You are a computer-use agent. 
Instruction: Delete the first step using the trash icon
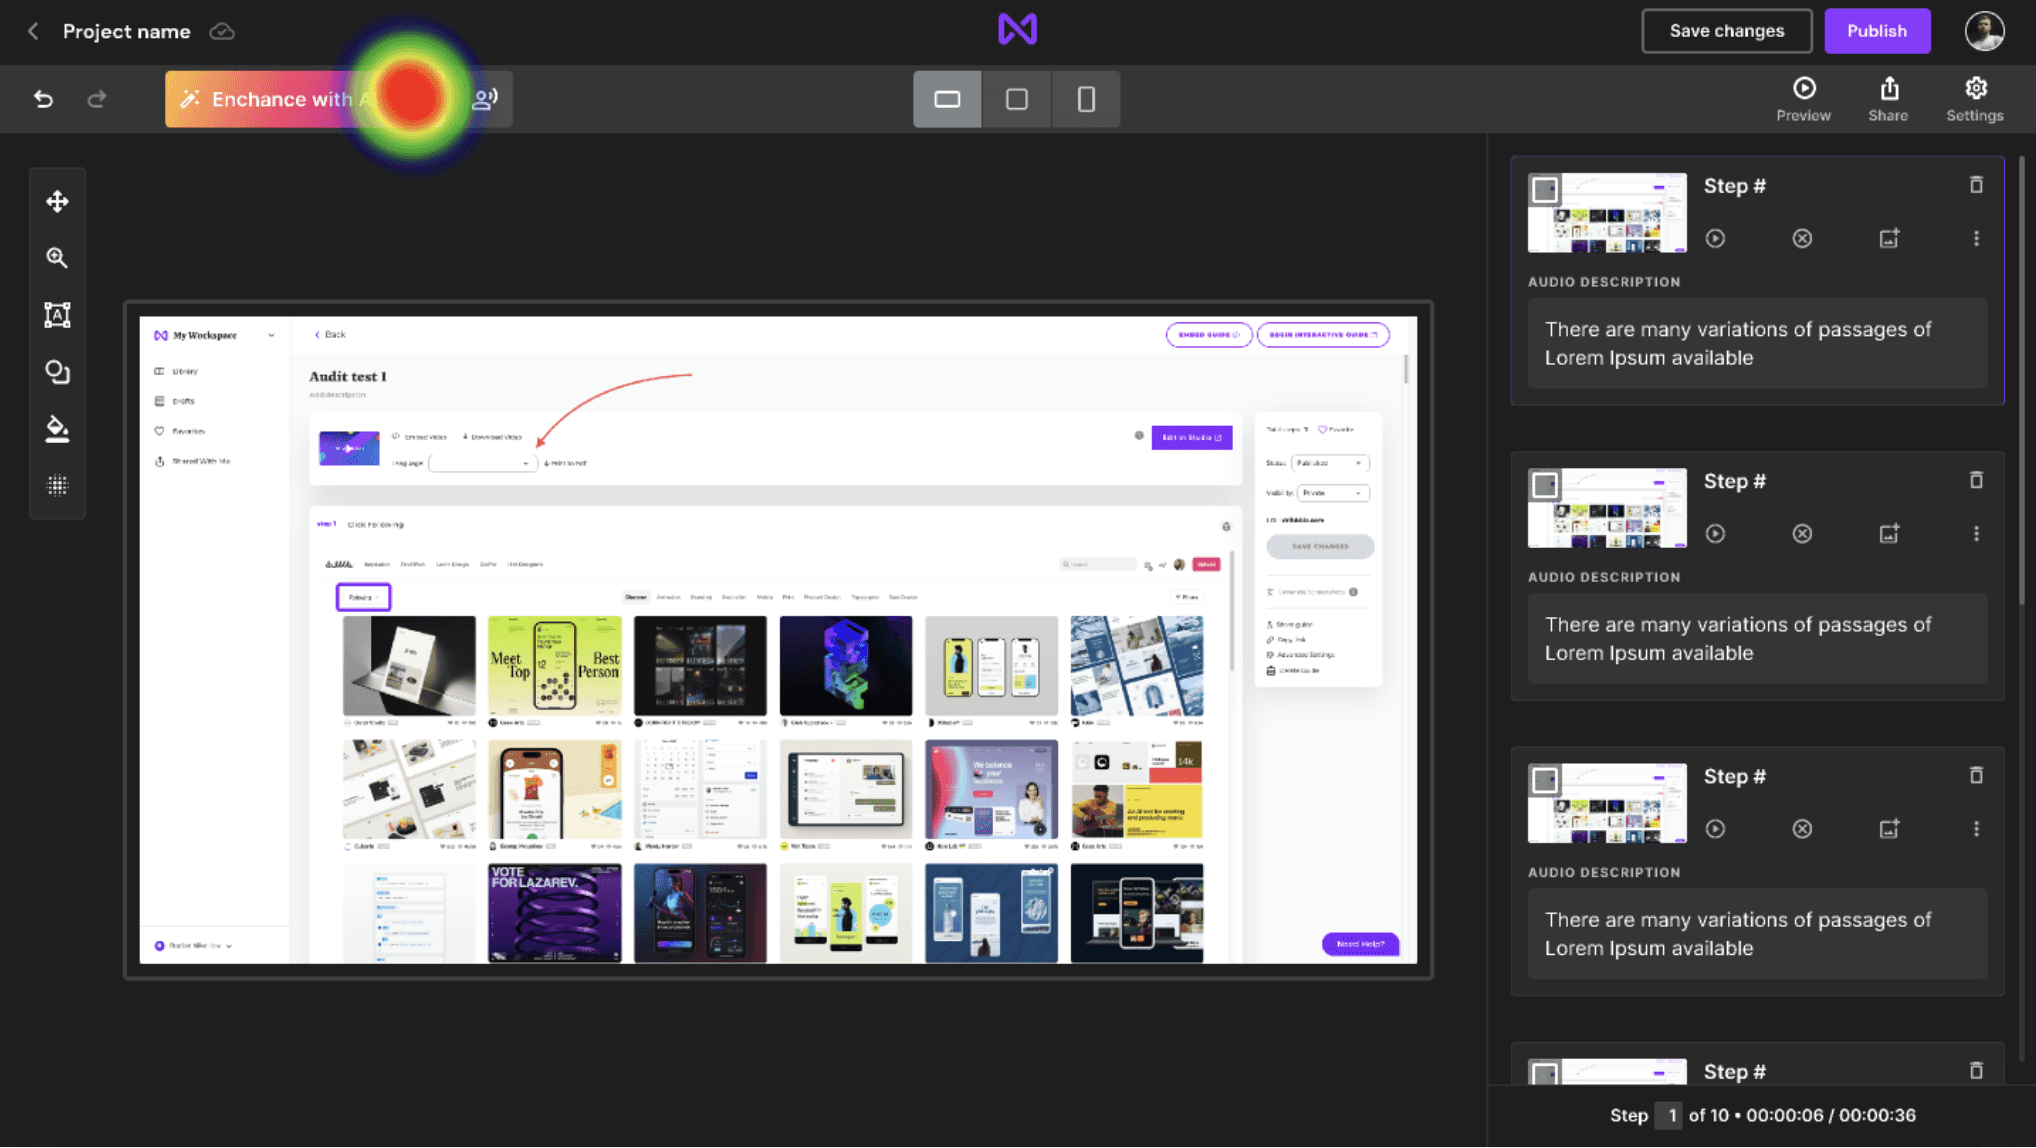(x=1976, y=185)
